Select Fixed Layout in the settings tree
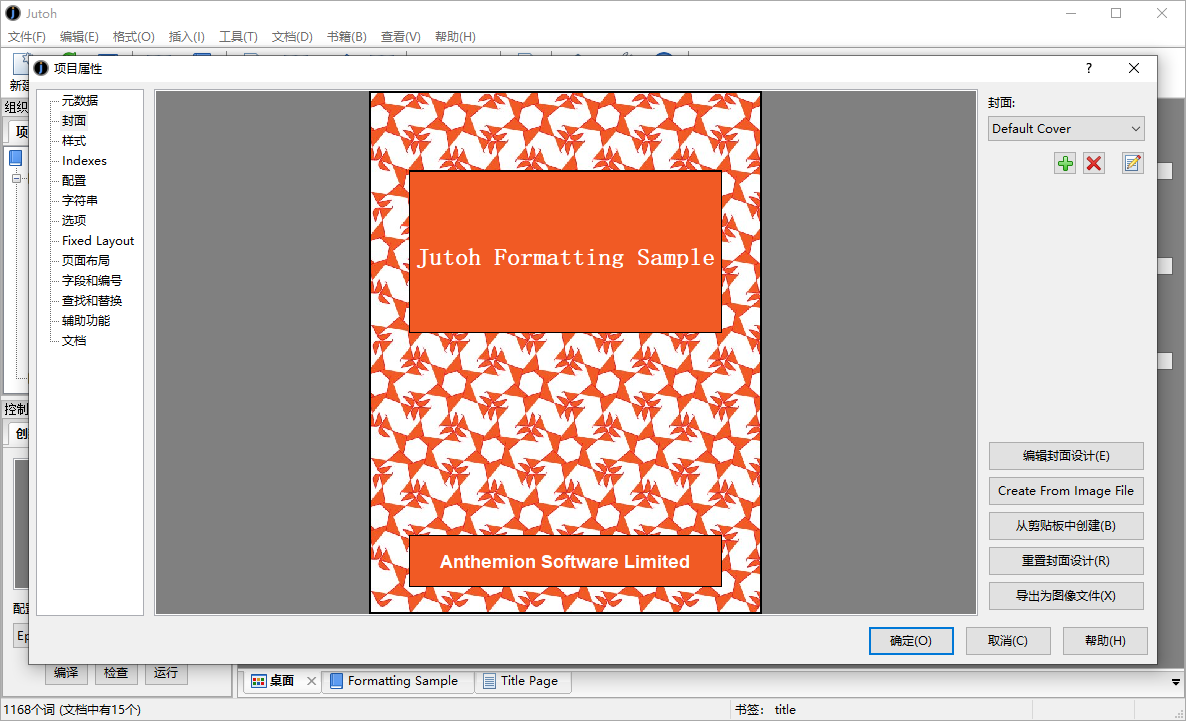This screenshot has height=721, width=1186. pyautogui.click(x=98, y=241)
